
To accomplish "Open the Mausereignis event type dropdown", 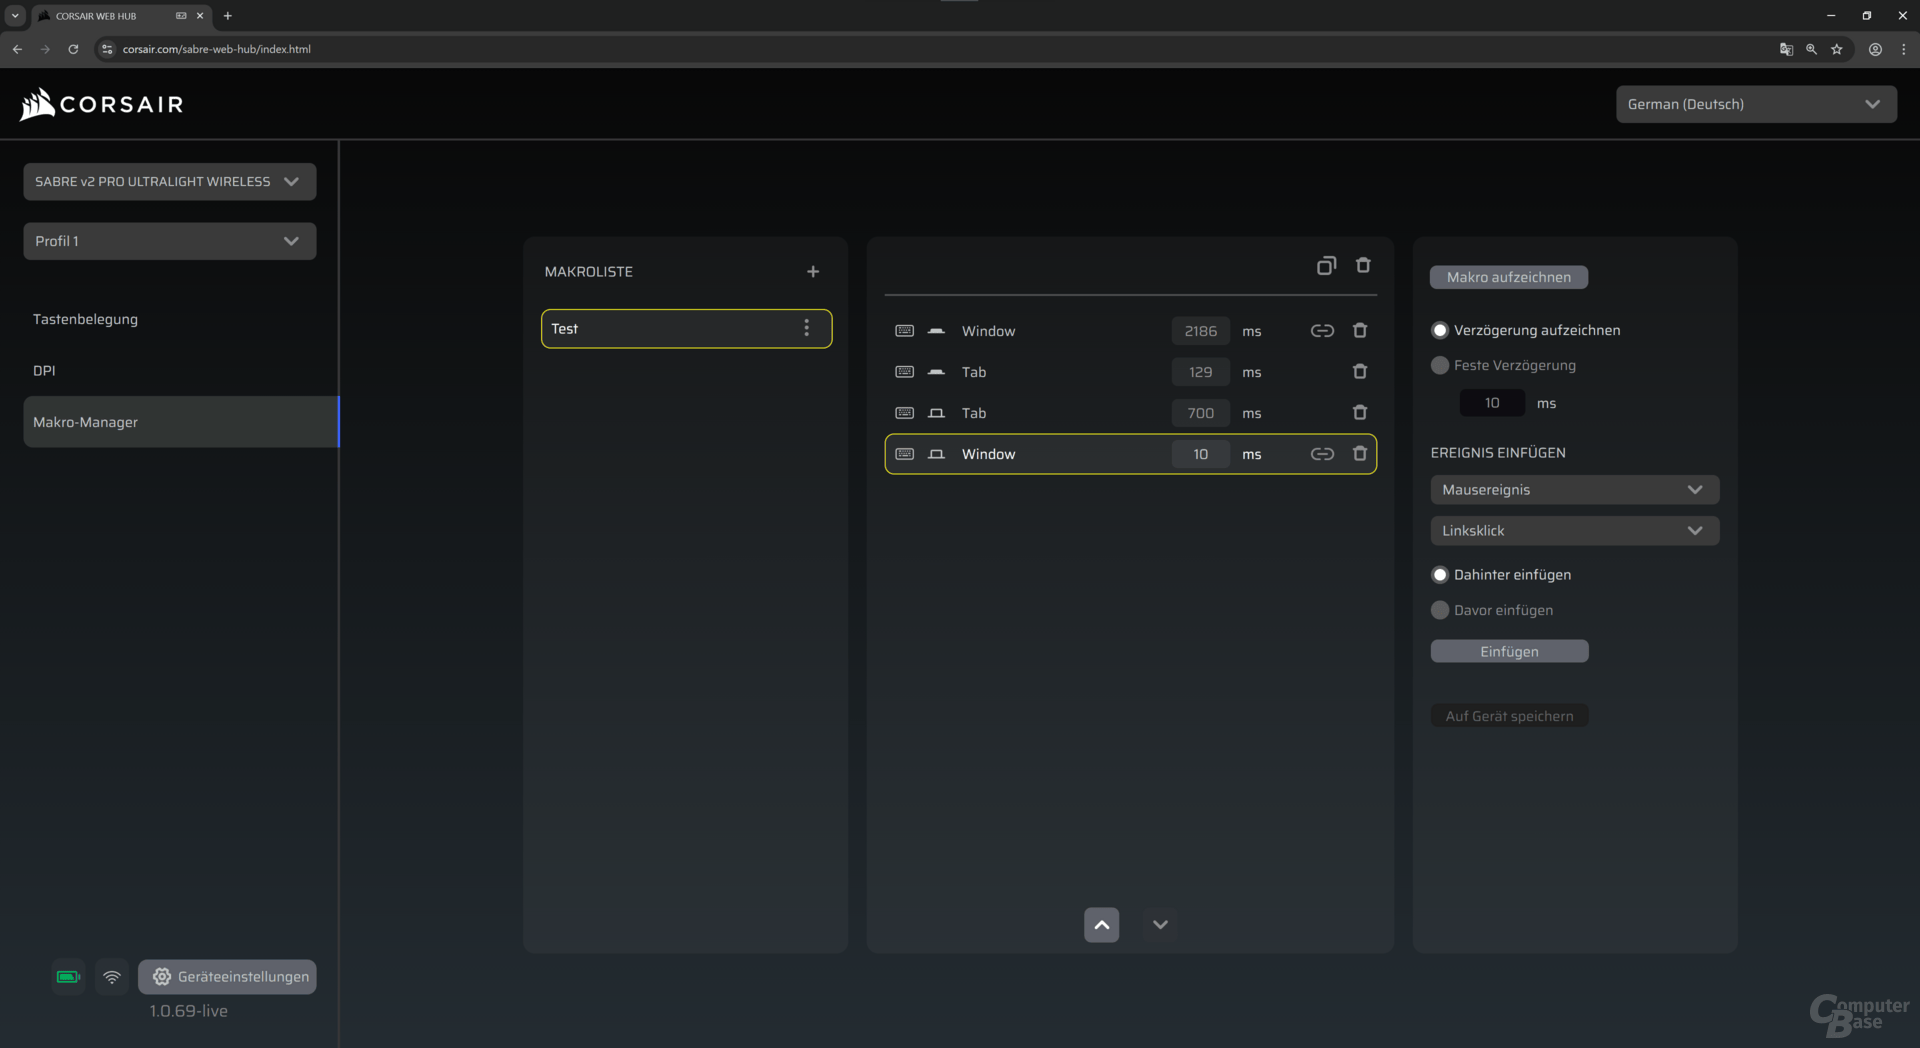I will click(1574, 489).
